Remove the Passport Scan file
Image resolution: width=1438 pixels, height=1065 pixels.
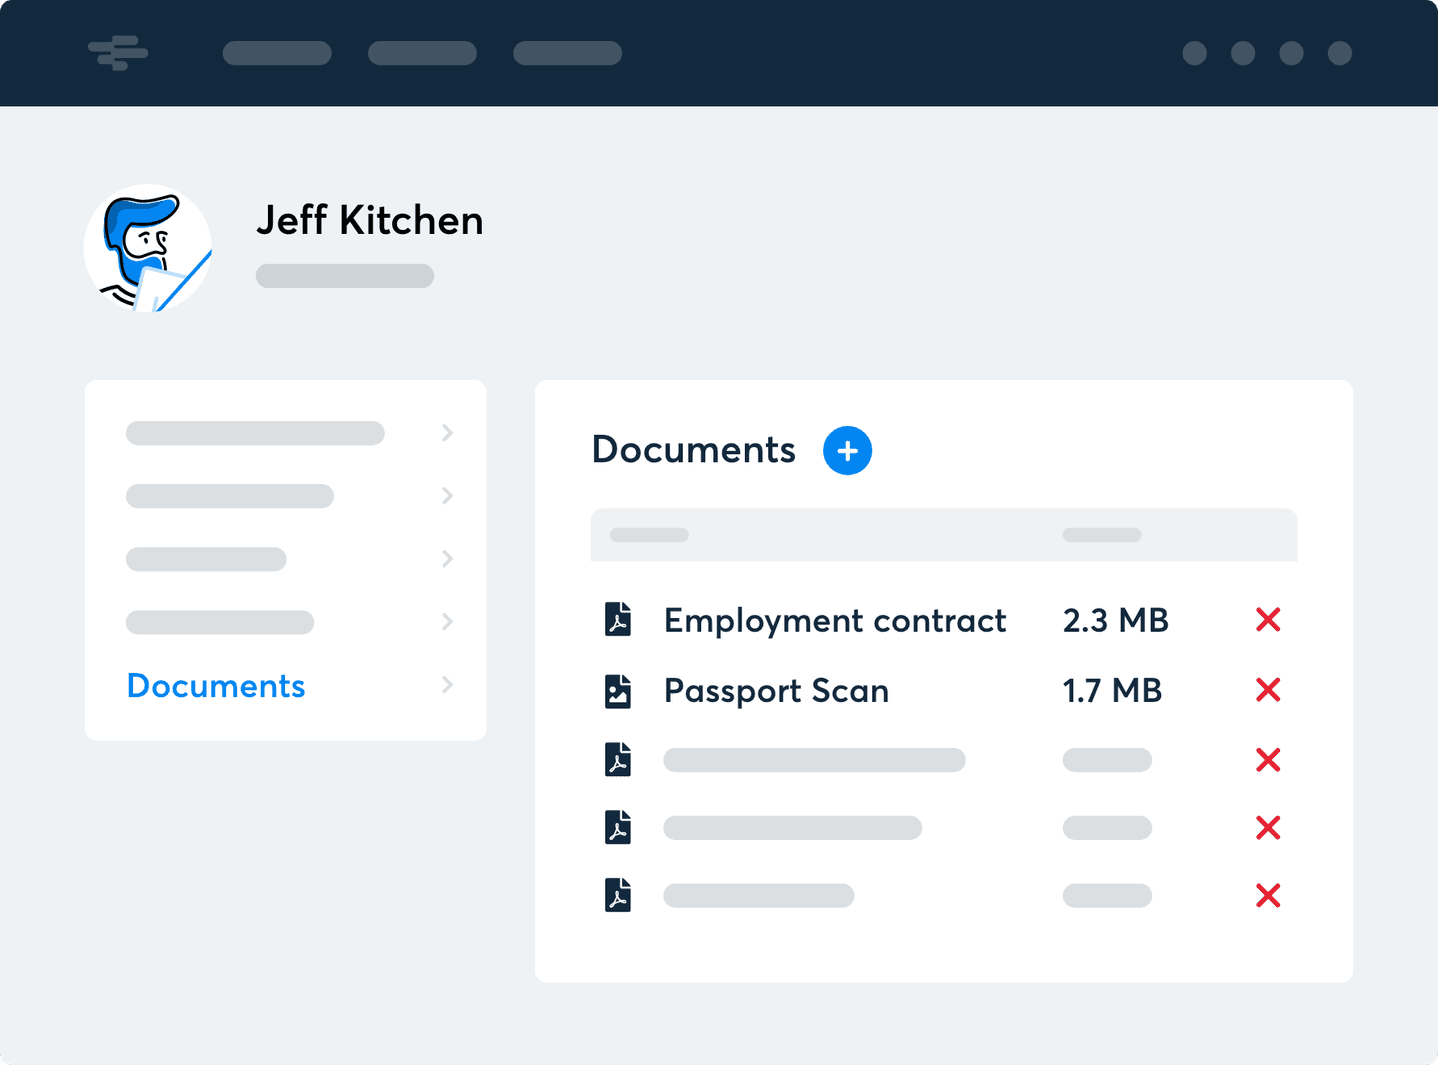(x=1268, y=690)
